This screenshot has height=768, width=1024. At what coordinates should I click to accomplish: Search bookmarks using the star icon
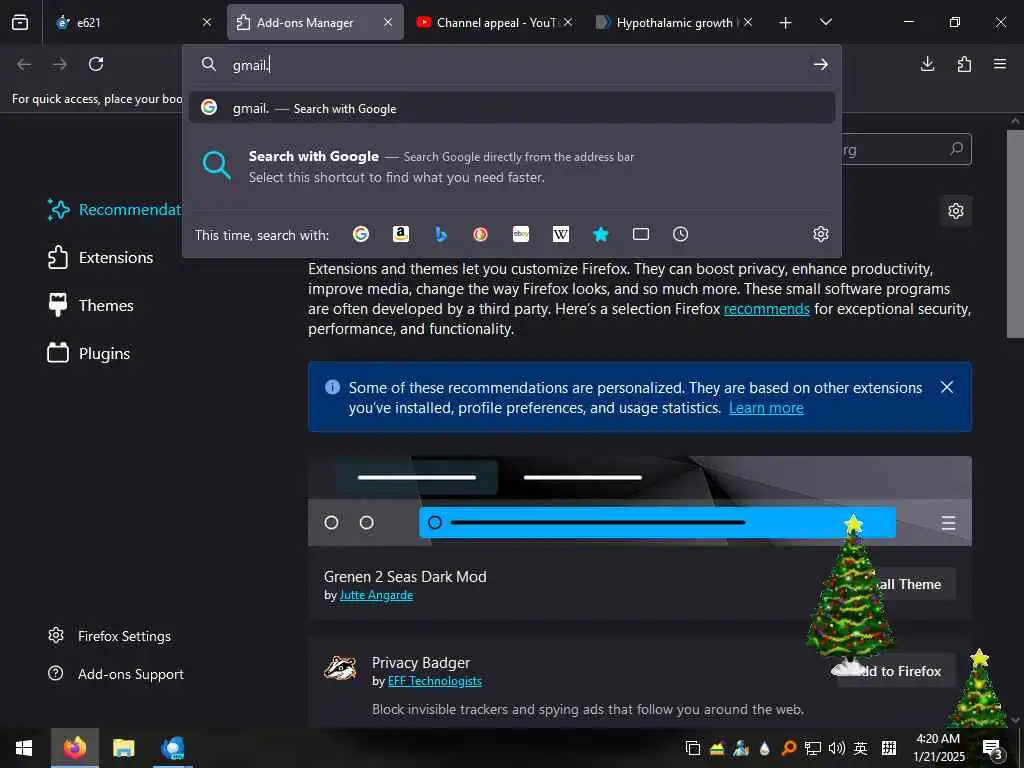click(601, 234)
